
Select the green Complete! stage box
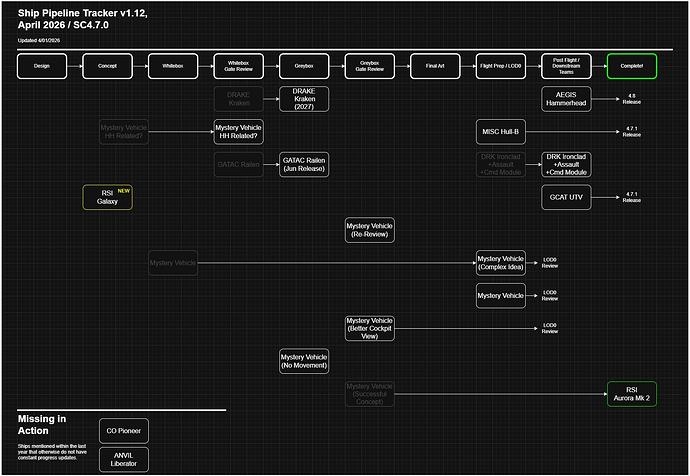coord(632,66)
